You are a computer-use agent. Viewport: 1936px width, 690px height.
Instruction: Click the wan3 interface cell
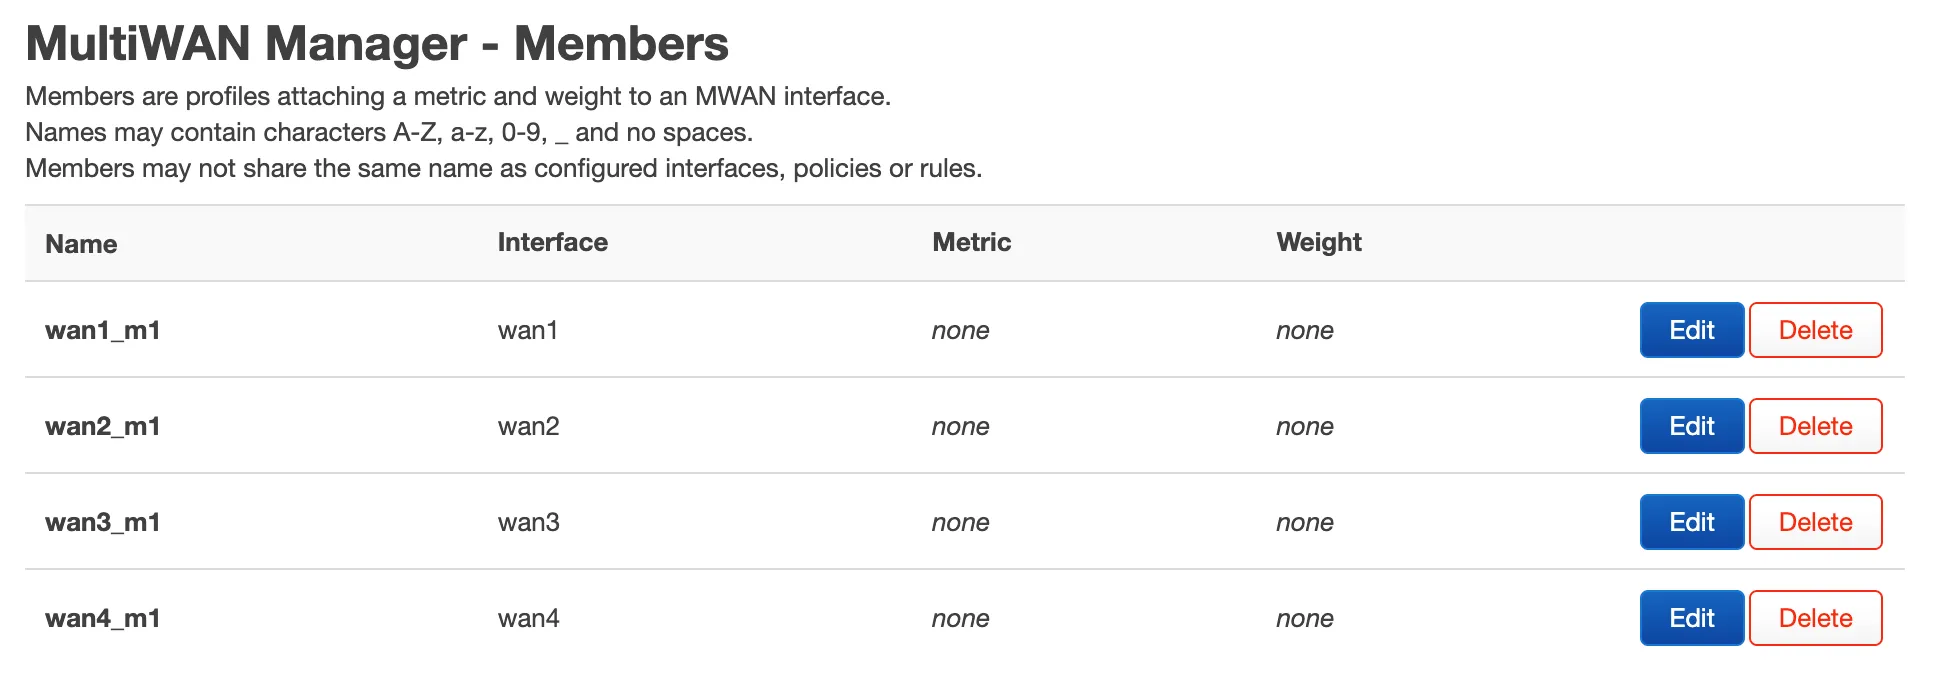(528, 522)
